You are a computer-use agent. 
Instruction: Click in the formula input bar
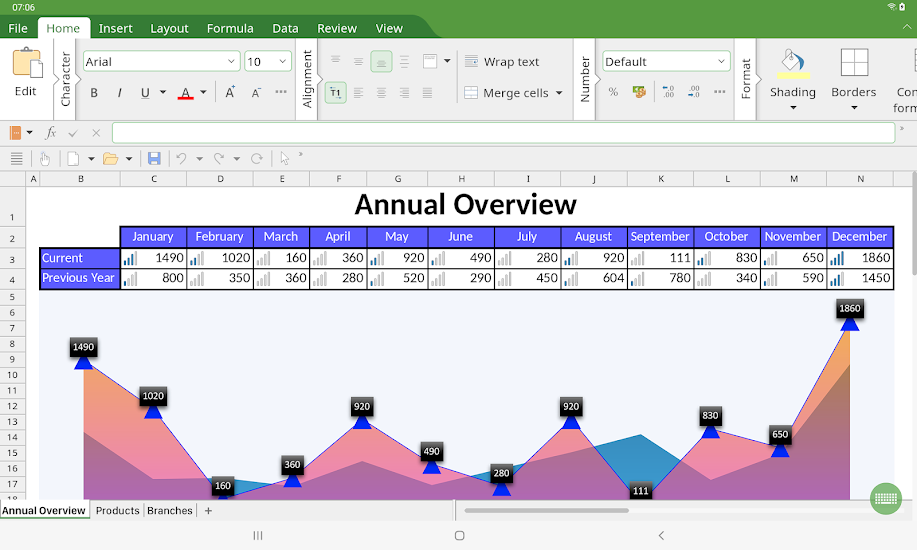pos(500,133)
